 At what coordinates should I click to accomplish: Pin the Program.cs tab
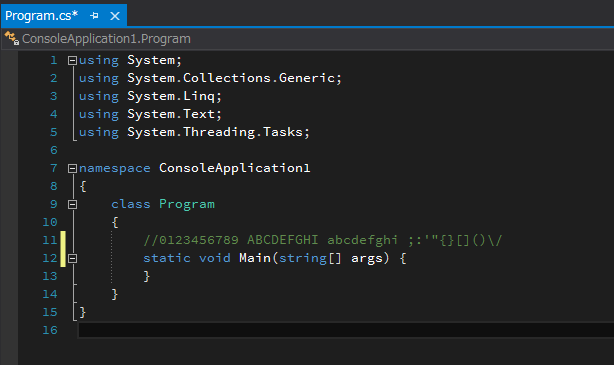[x=94, y=16]
